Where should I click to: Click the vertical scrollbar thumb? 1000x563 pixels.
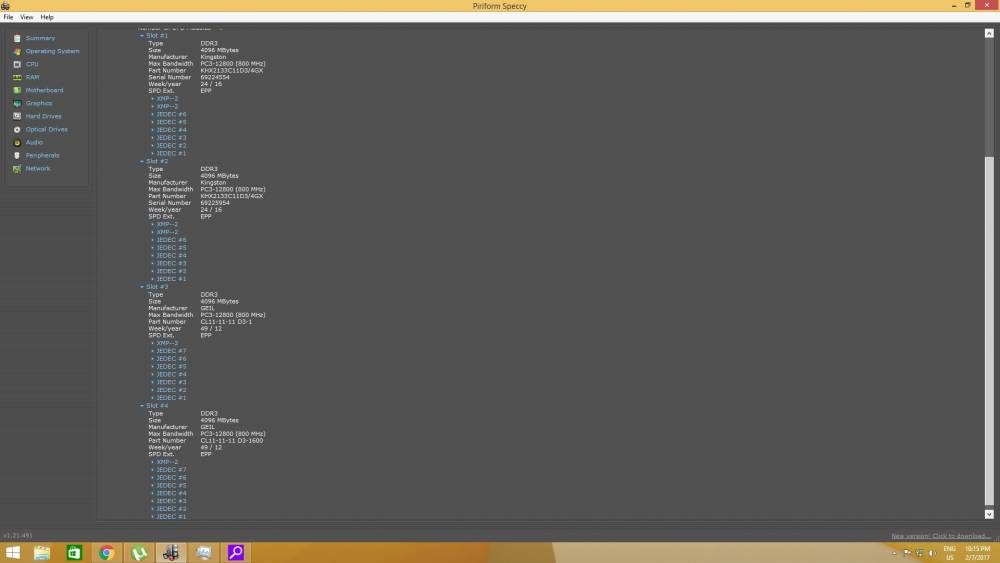tap(989, 330)
